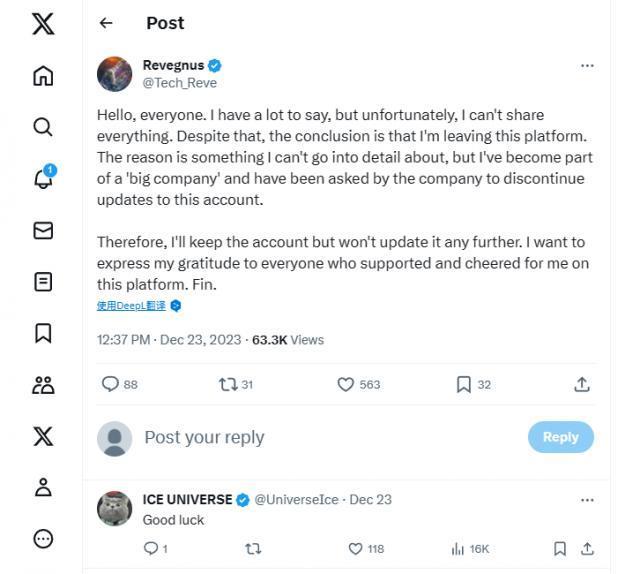Like the Revegnus post
The width and height of the screenshot is (640, 574).
(x=346, y=384)
